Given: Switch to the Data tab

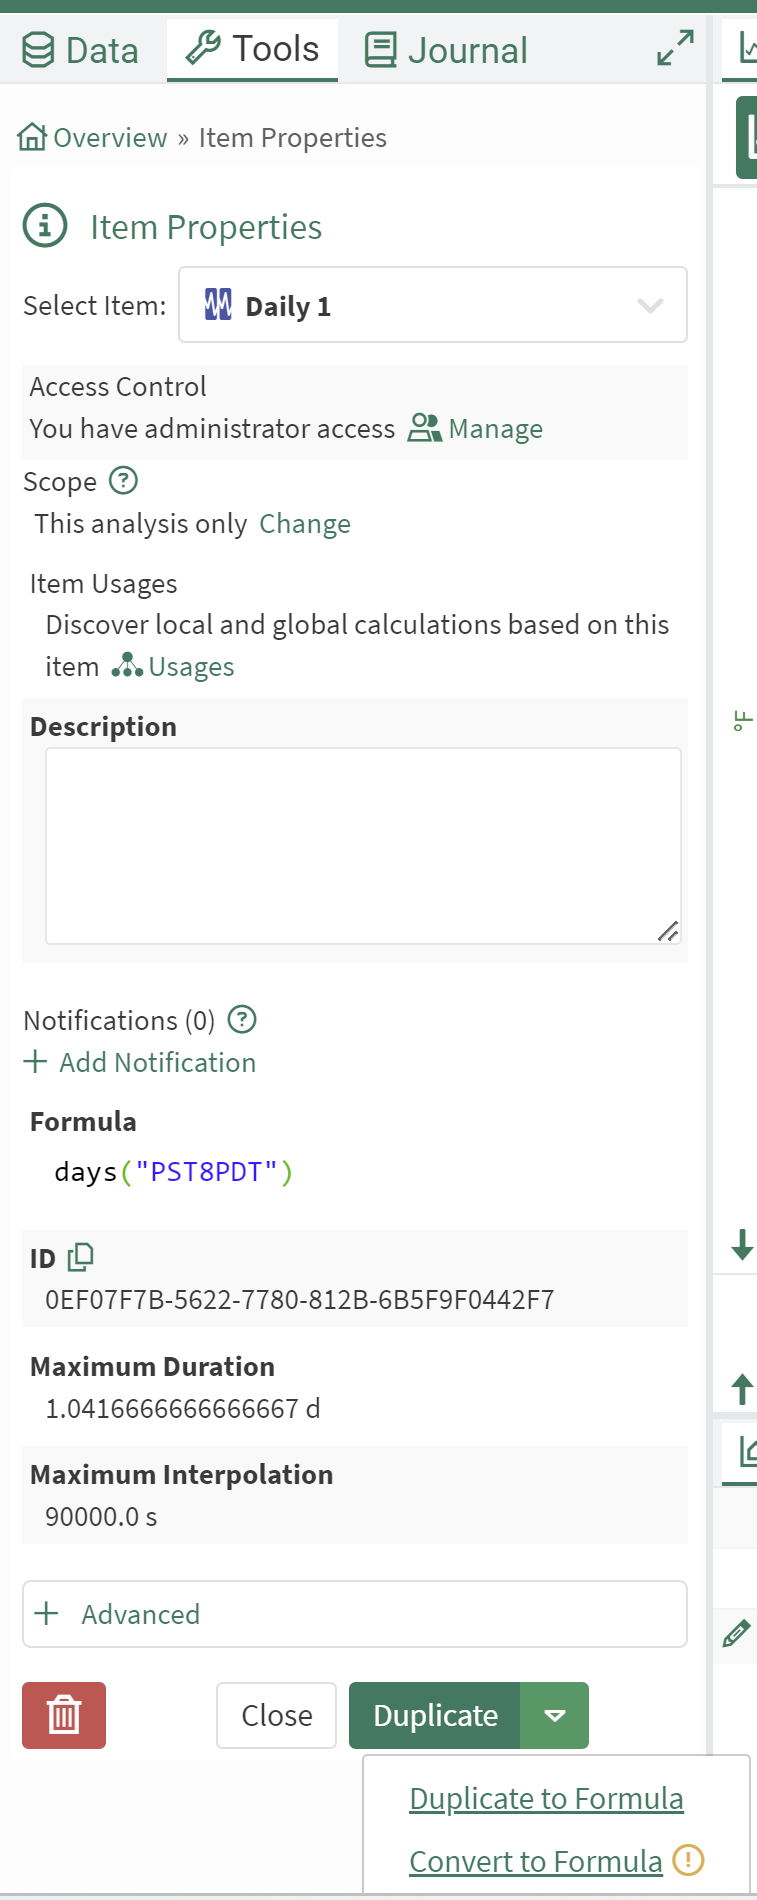Looking at the screenshot, I should [x=81, y=50].
